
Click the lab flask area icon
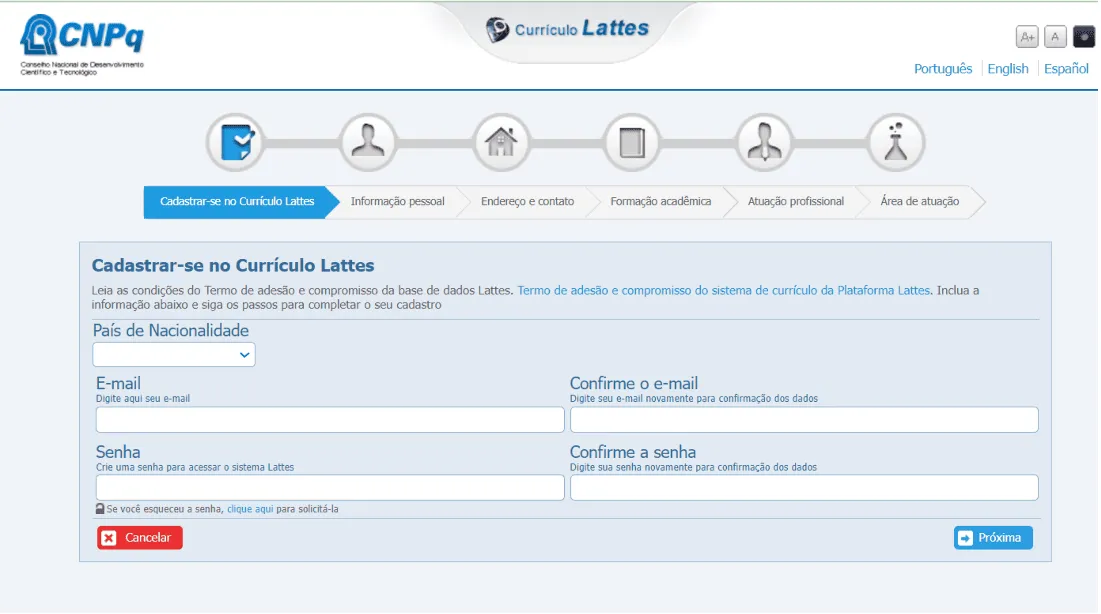click(x=896, y=143)
